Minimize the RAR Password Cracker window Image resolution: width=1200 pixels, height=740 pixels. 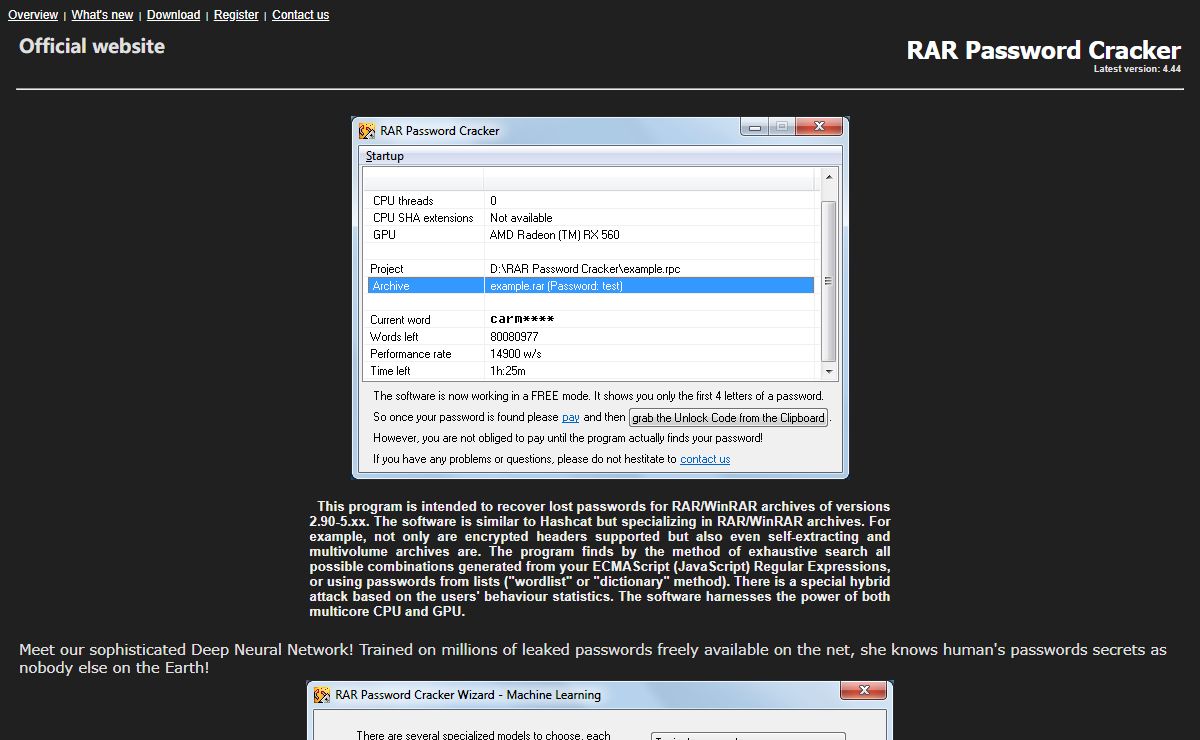755,127
